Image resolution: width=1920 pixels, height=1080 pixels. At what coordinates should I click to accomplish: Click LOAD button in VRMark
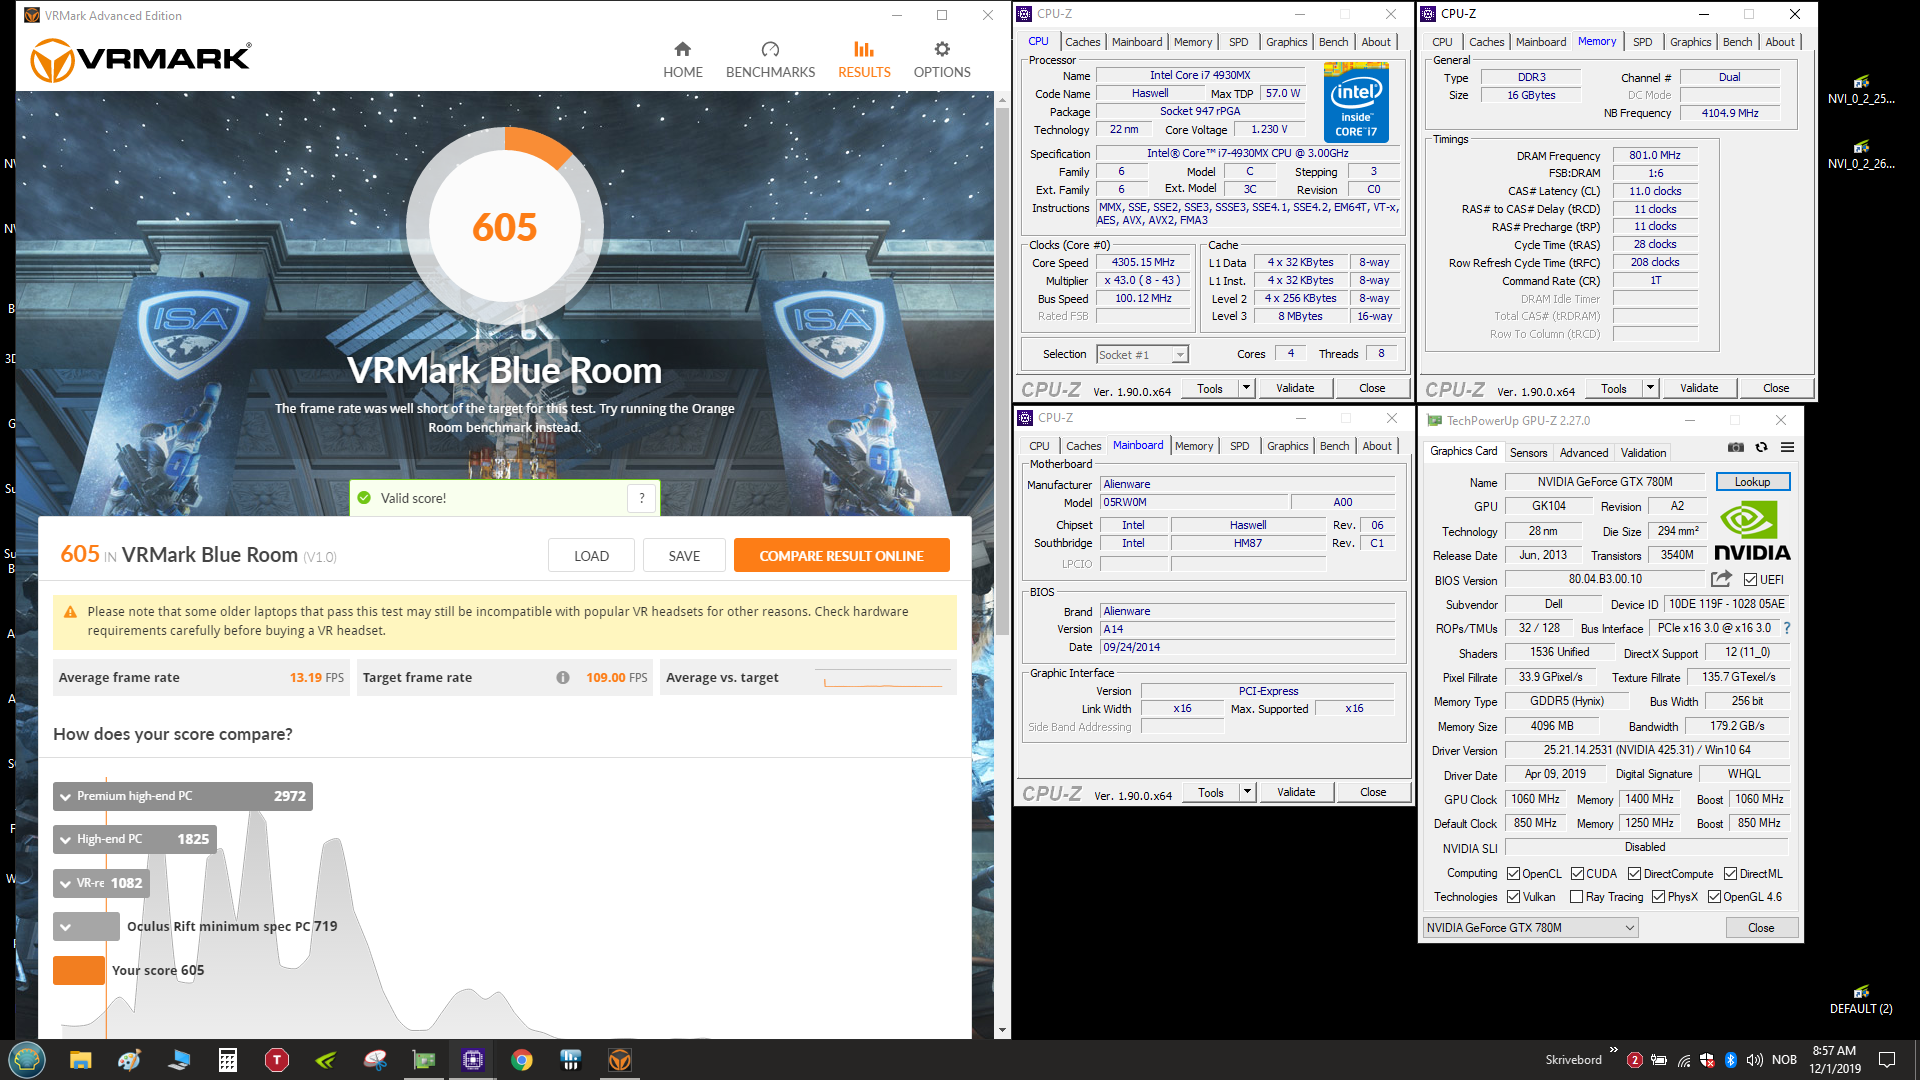tap(591, 556)
